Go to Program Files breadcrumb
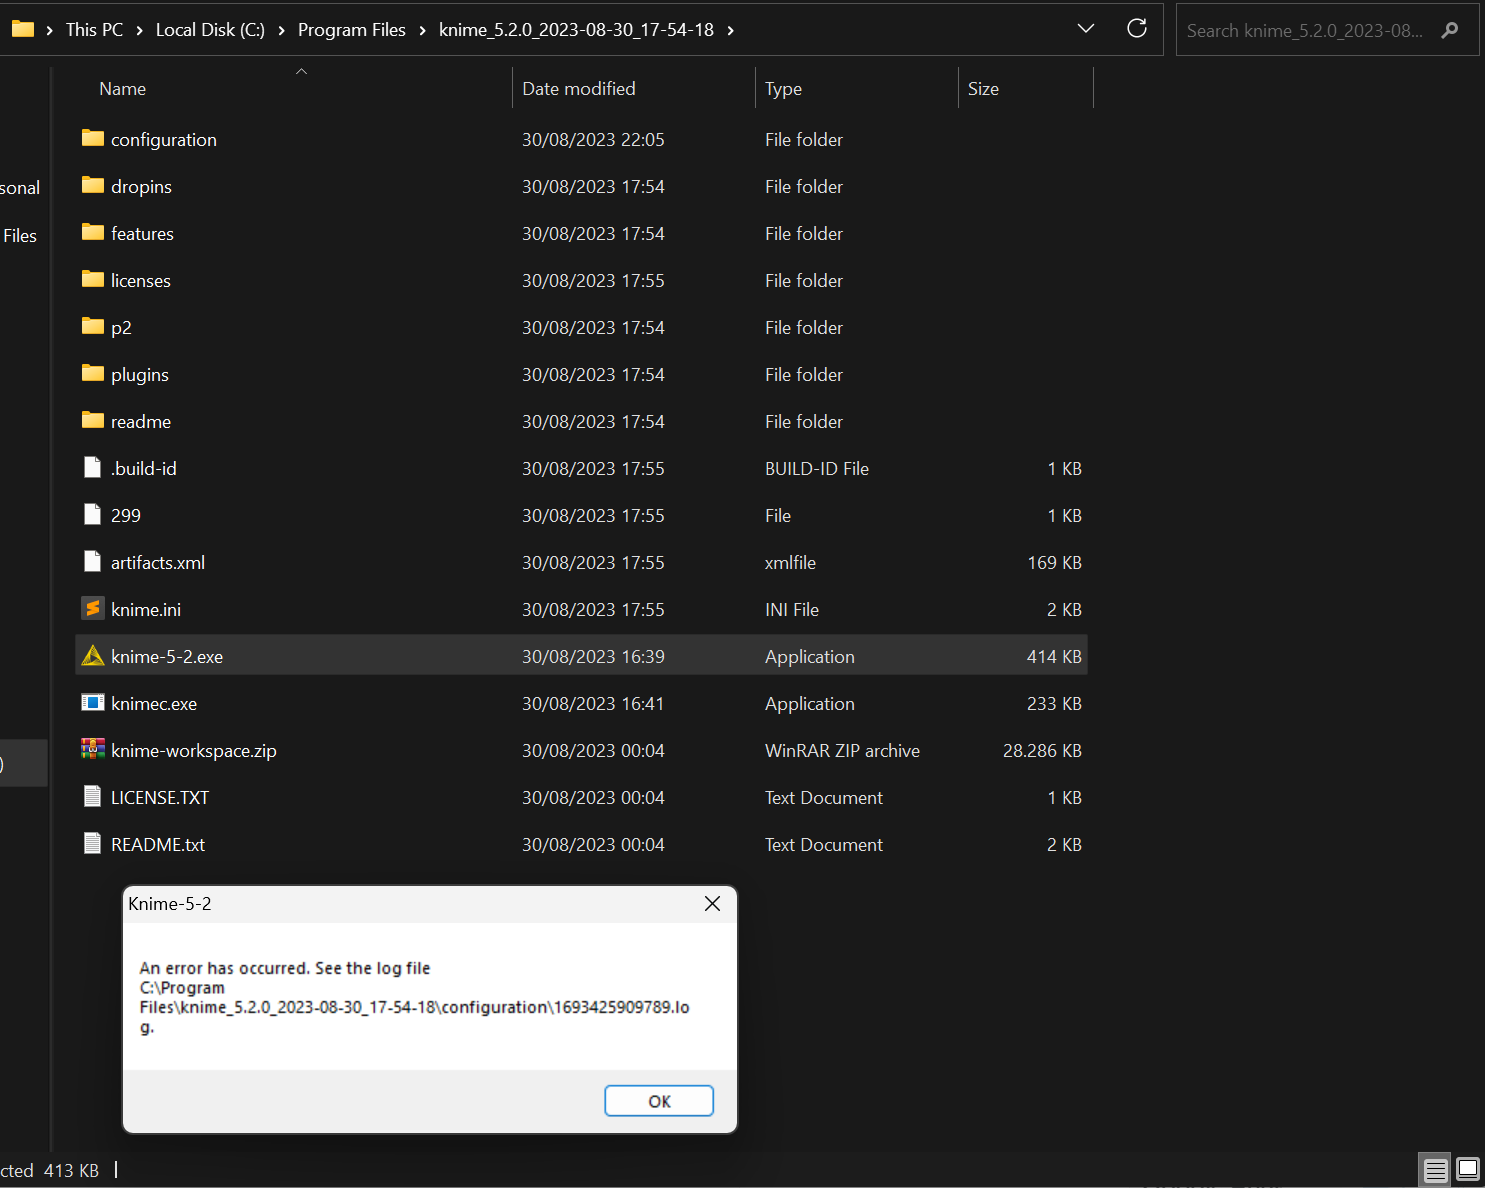 tap(352, 30)
